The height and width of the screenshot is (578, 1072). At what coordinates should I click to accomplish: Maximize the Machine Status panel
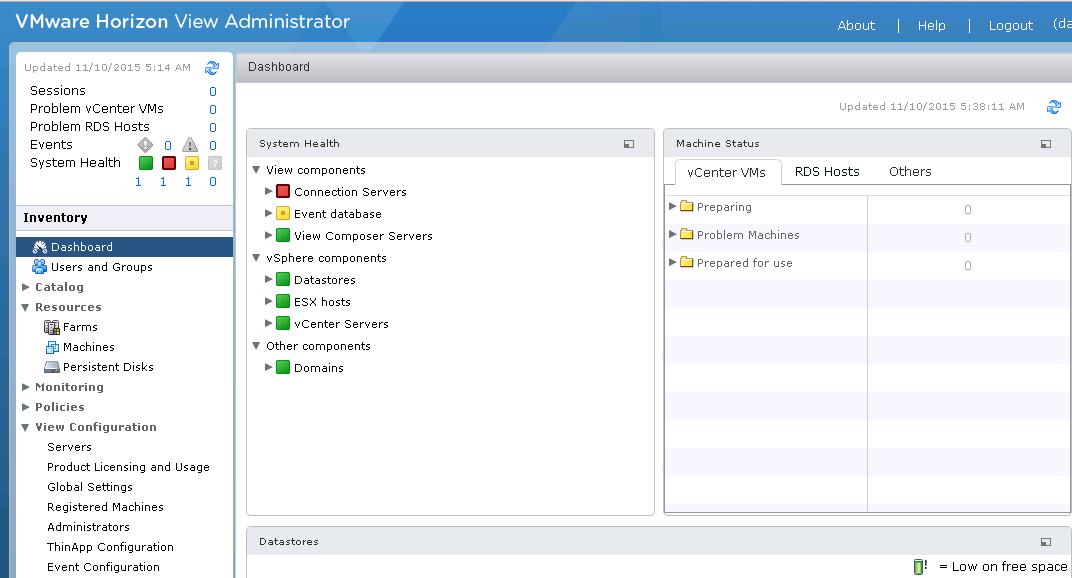tap(1046, 144)
